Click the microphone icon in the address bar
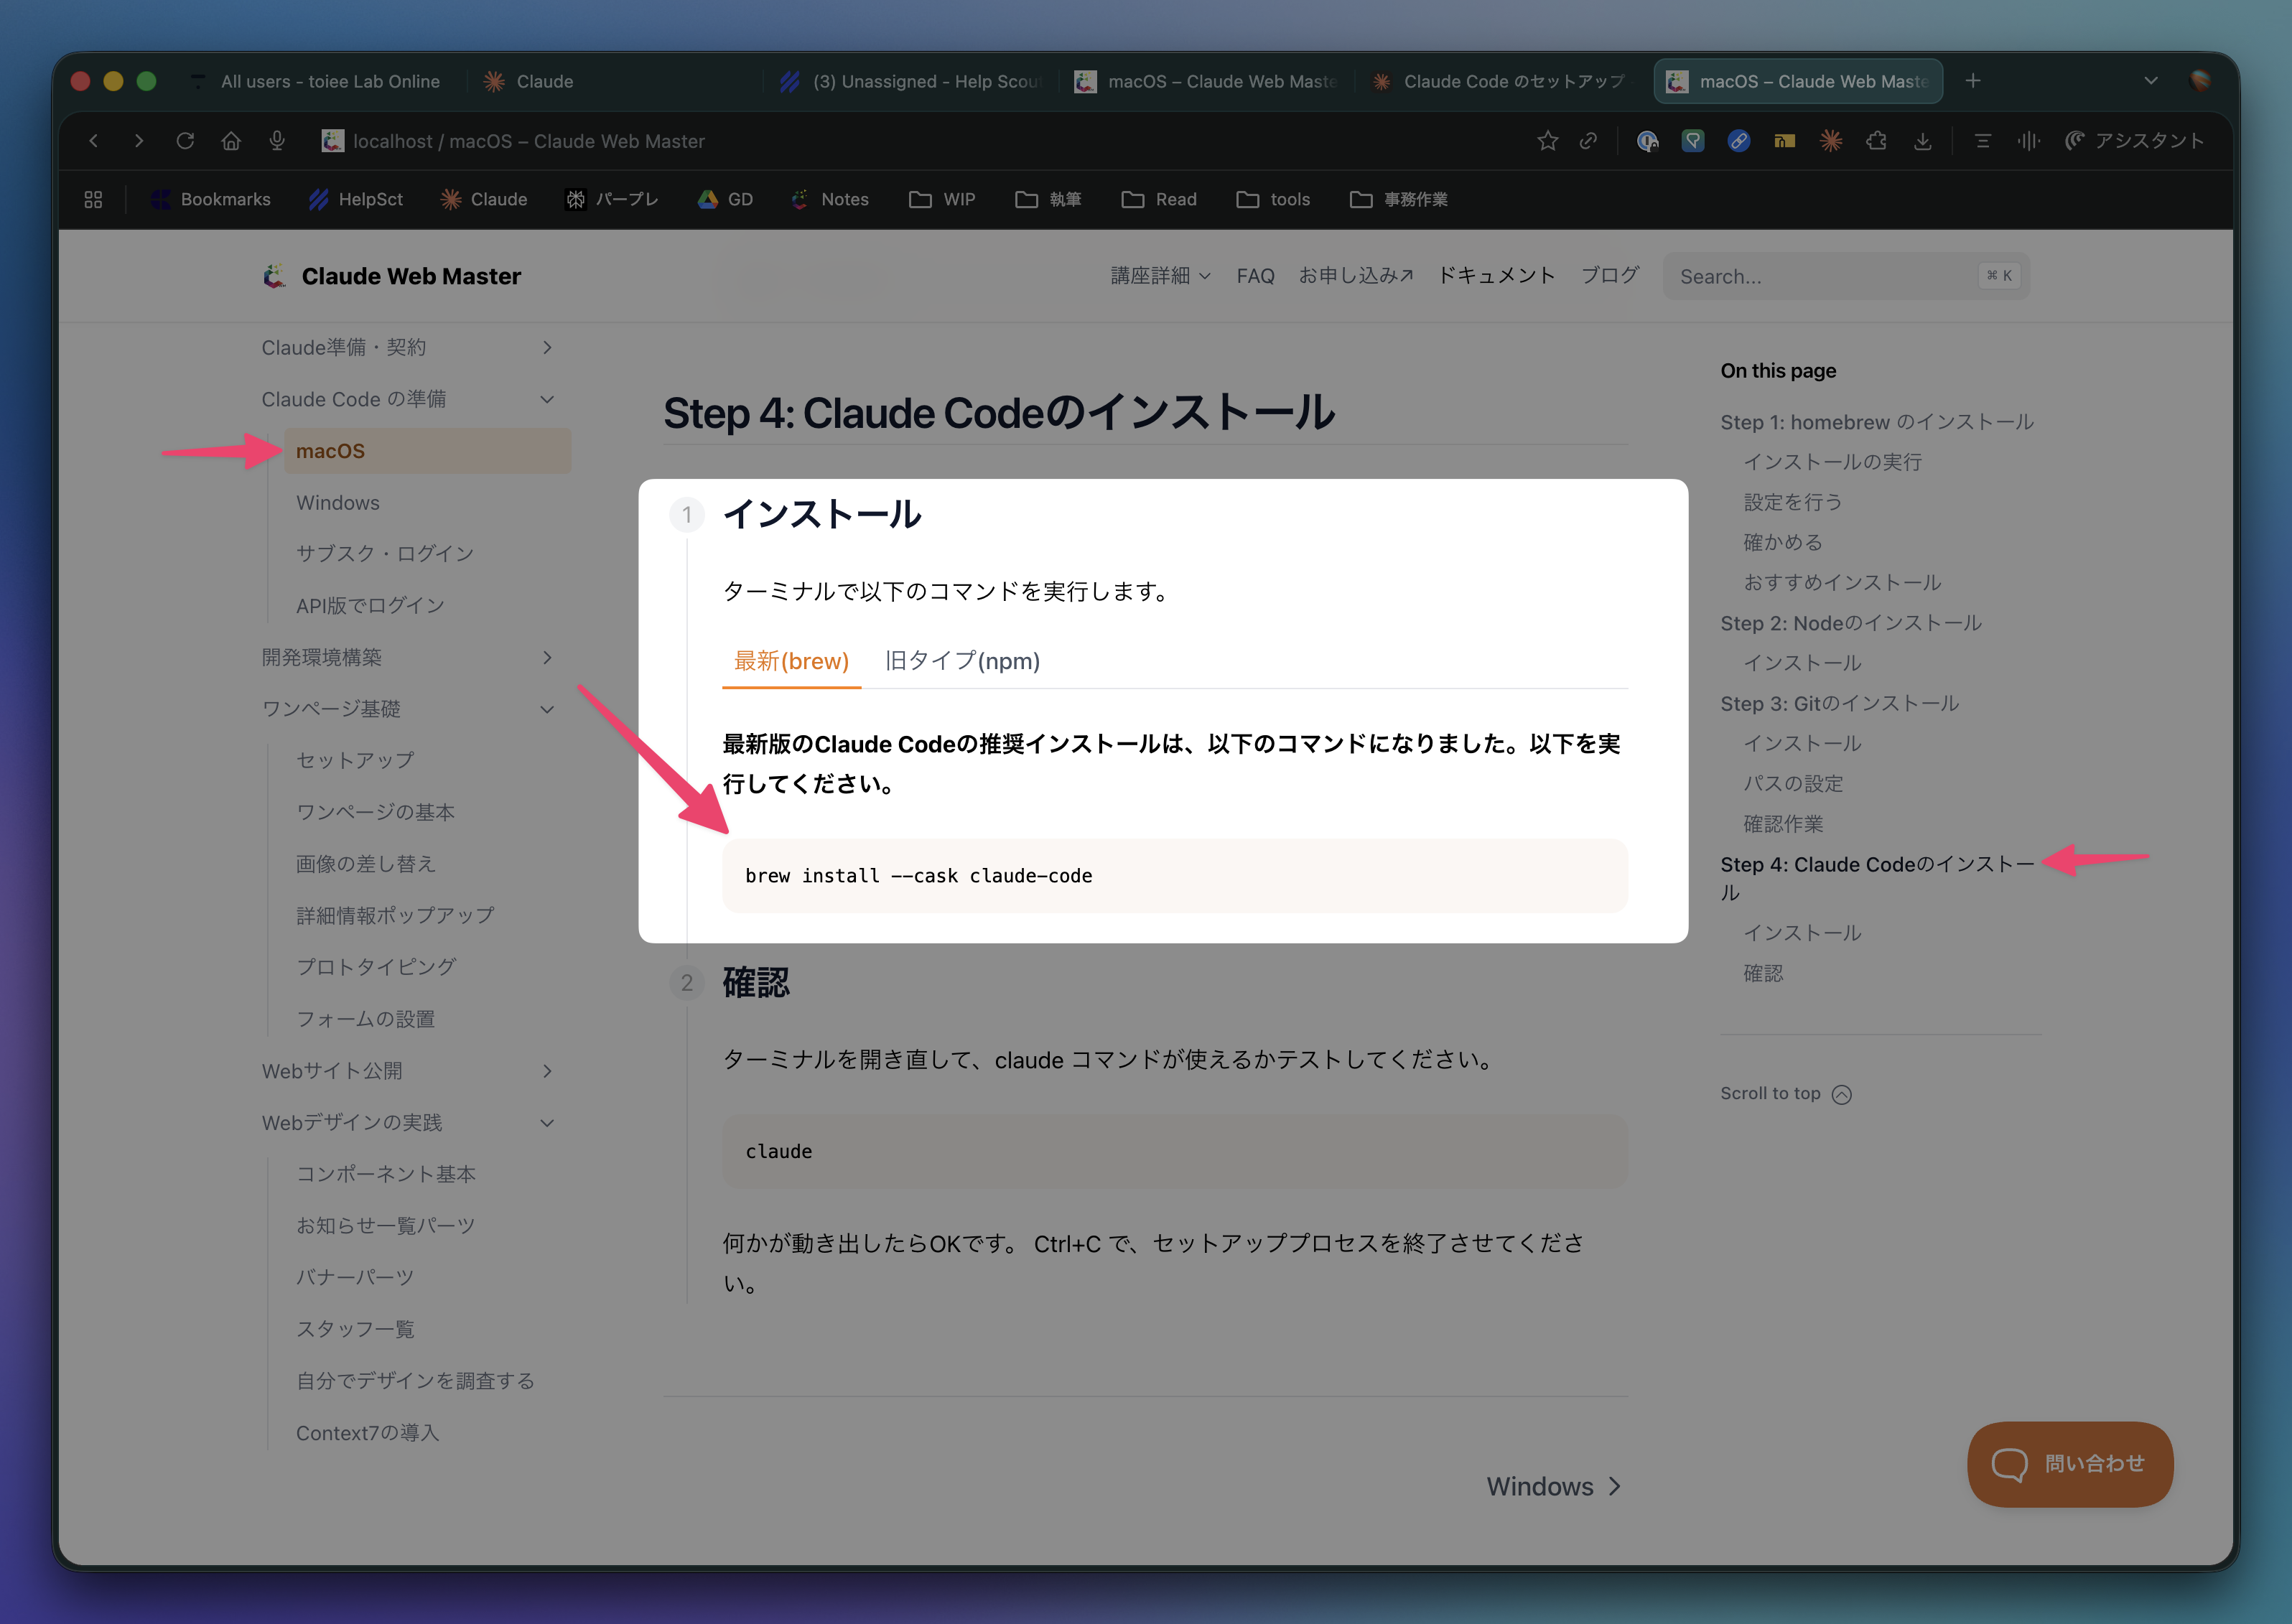The width and height of the screenshot is (2292, 1624). click(x=277, y=141)
